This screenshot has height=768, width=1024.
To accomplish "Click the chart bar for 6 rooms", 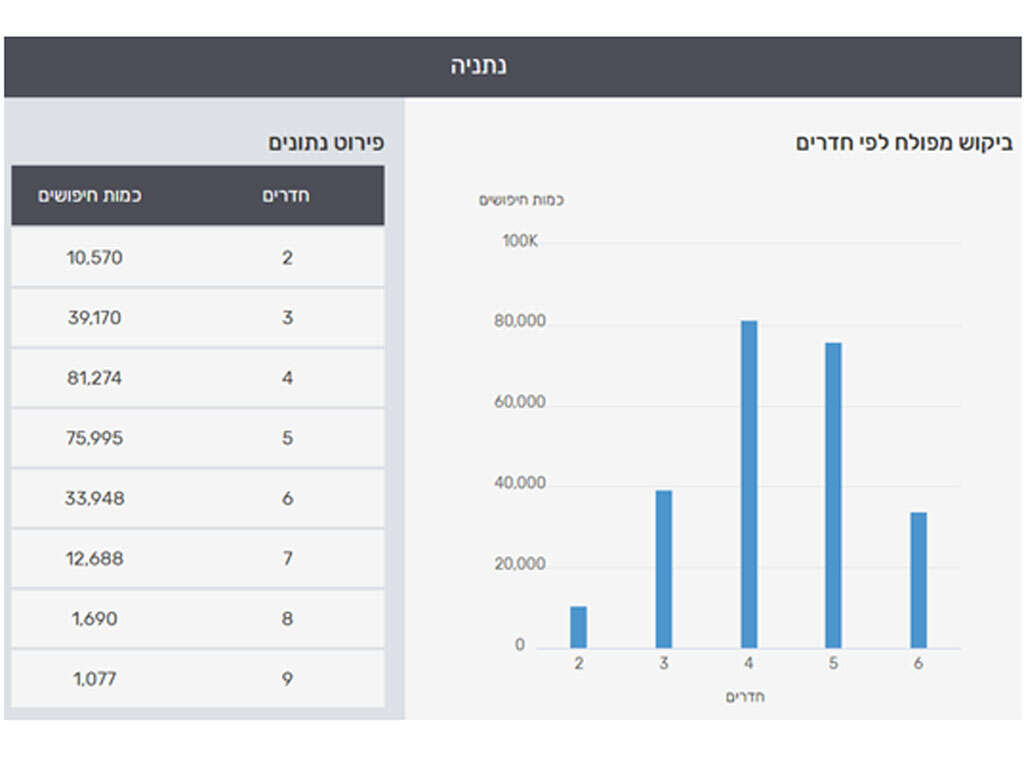I will [x=918, y=580].
